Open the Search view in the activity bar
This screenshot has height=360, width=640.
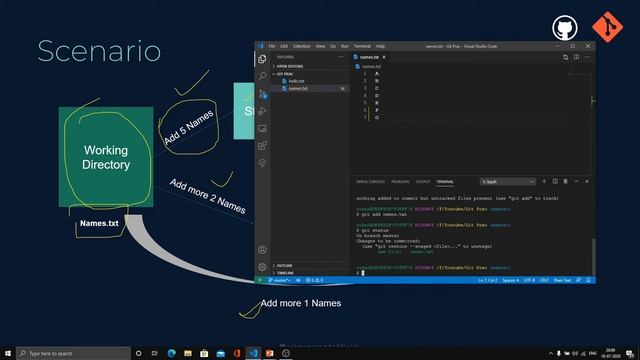pyautogui.click(x=262, y=76)
